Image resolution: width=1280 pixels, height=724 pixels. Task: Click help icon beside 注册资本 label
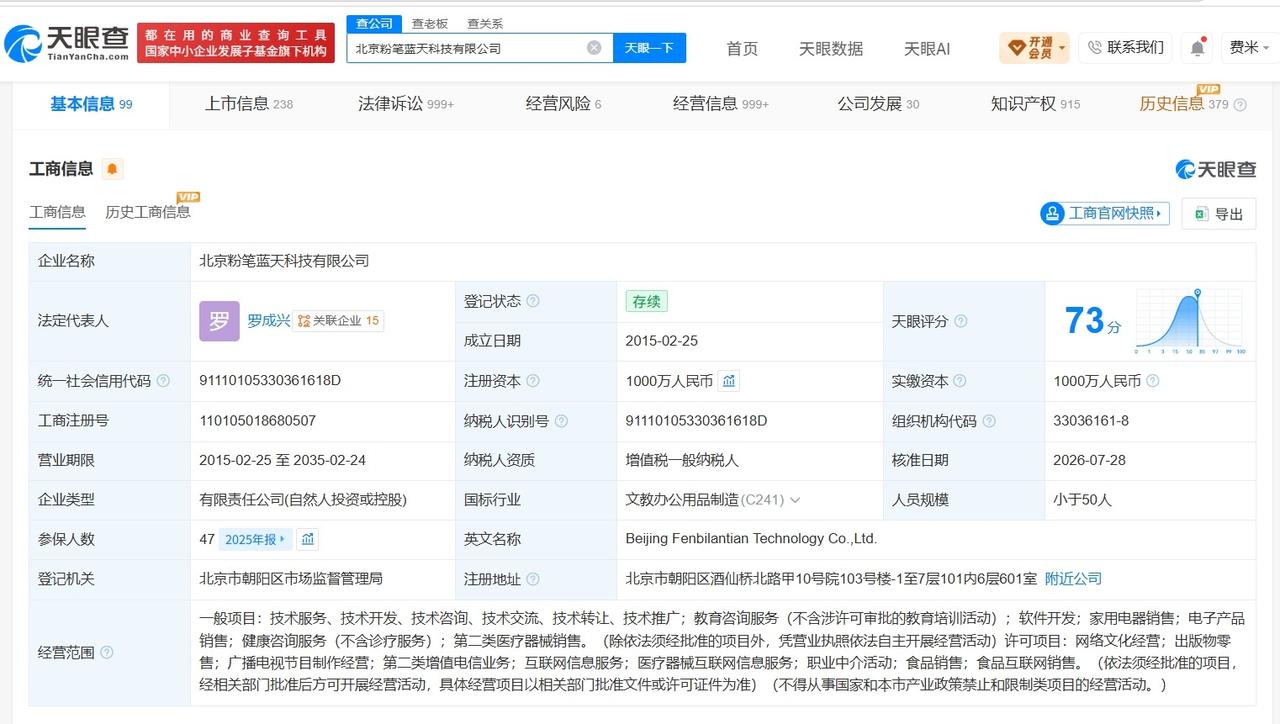tap(533, 381)
